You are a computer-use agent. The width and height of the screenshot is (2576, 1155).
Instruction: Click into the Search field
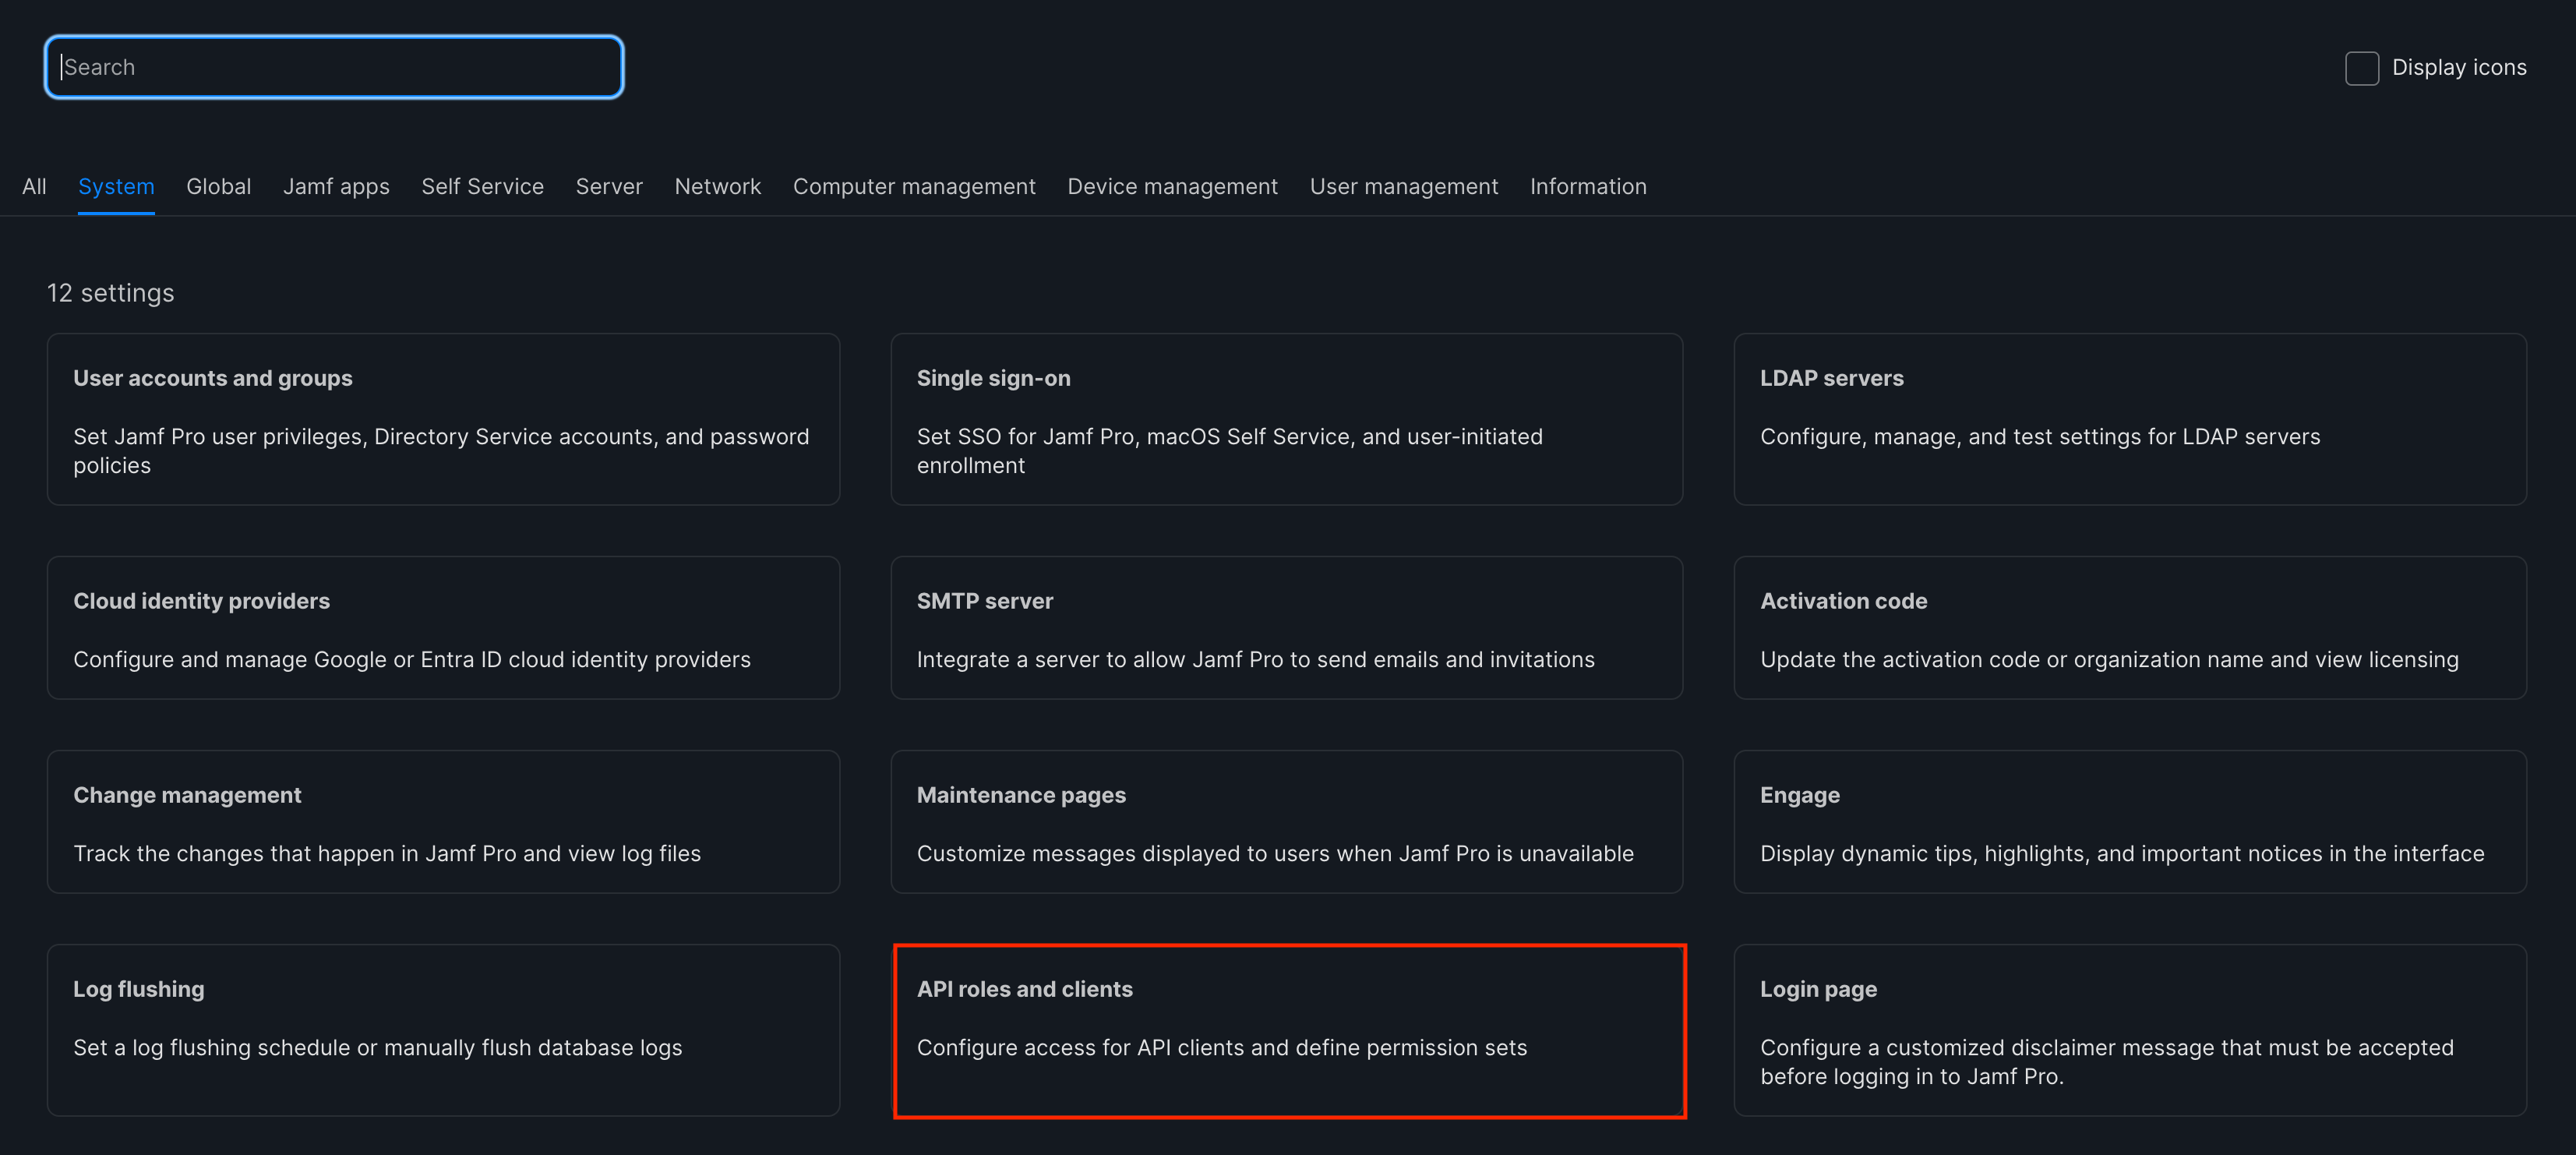click(x=334, y=68)
